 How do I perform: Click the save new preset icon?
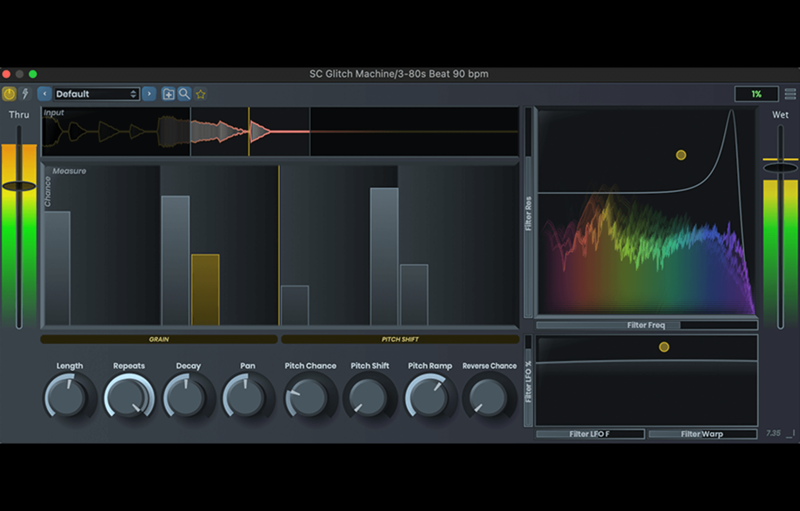(168, 94)
